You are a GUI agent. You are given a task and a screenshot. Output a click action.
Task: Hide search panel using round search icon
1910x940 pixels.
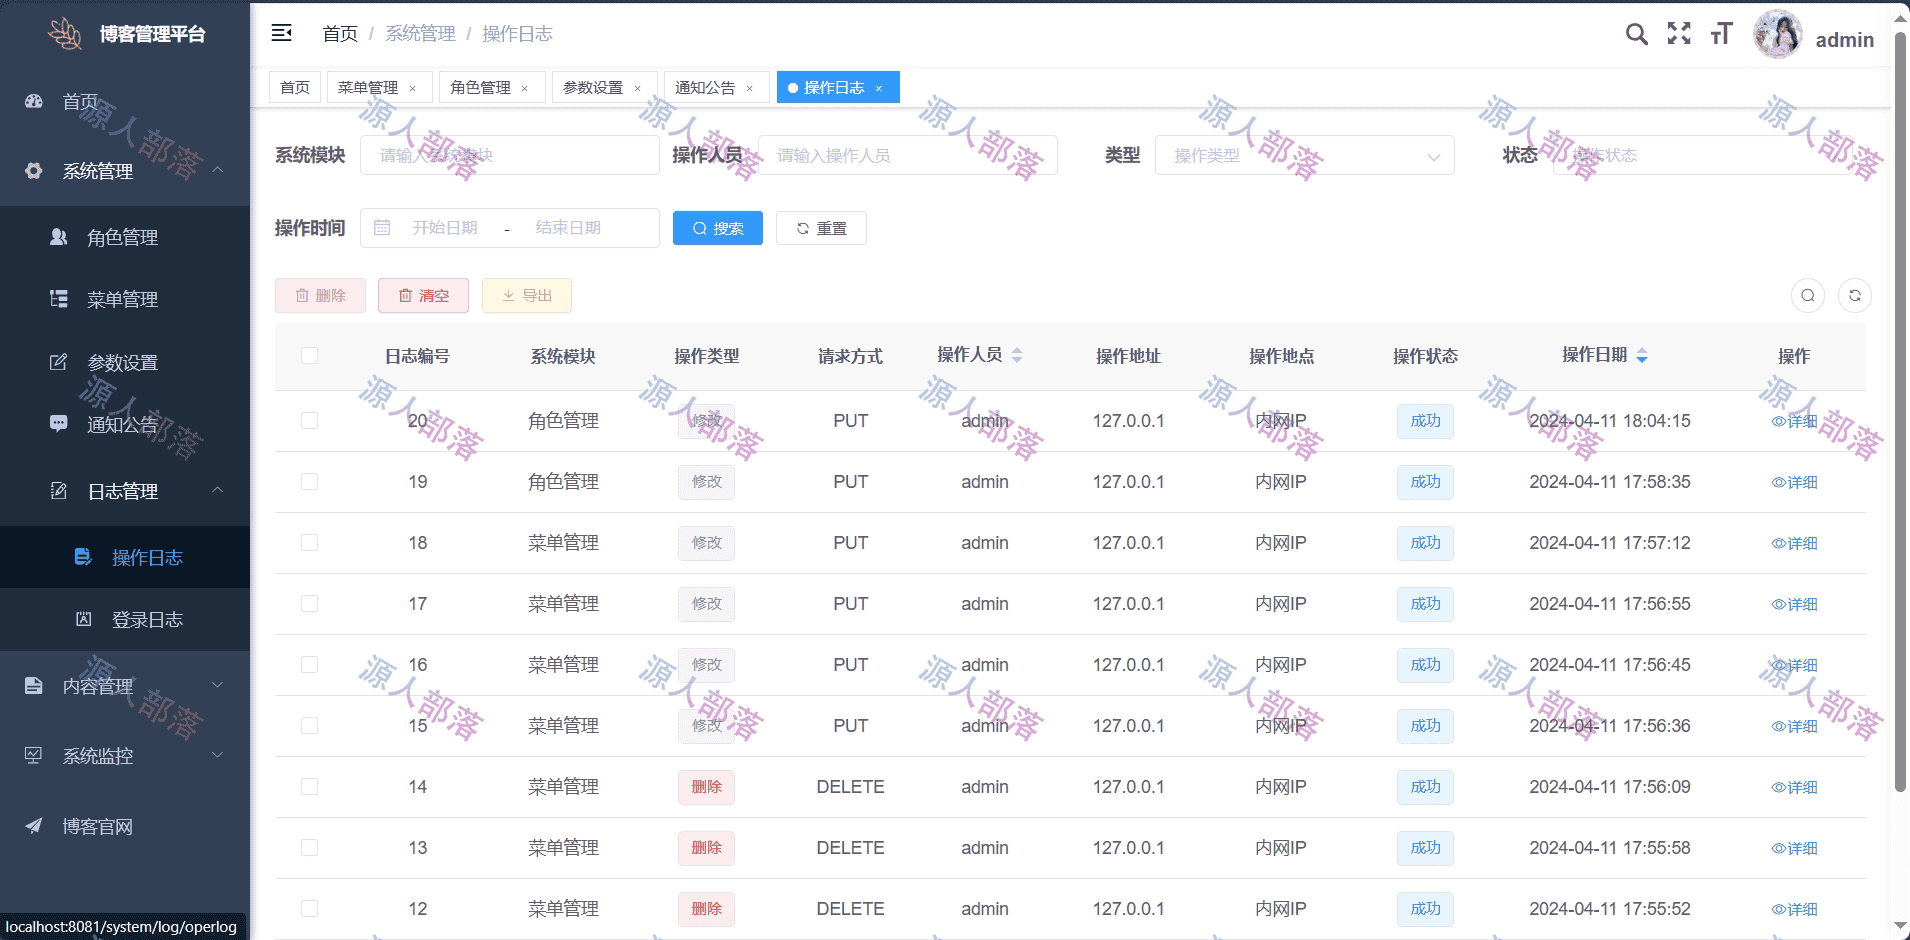click(x=1807, y=296)
